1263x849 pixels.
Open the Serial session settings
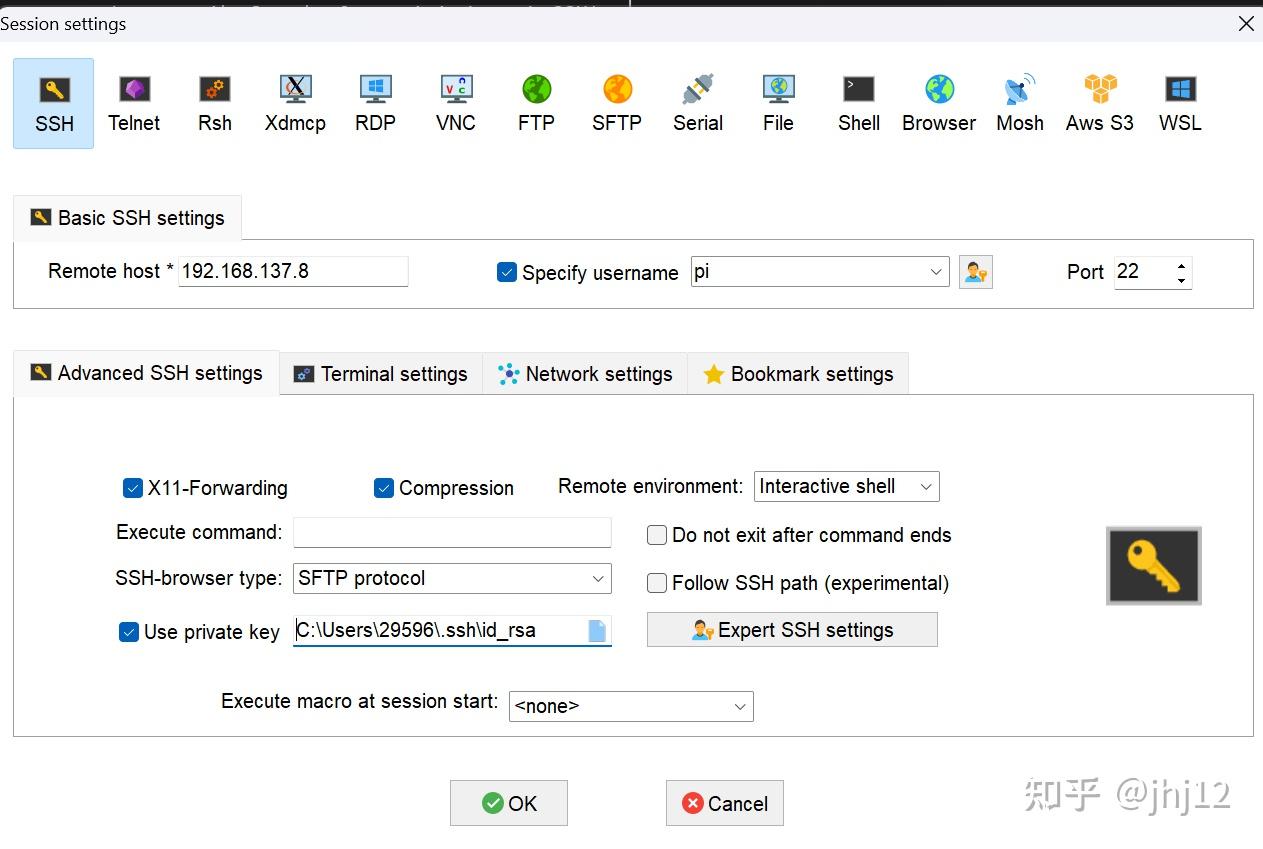pos(697,103)
